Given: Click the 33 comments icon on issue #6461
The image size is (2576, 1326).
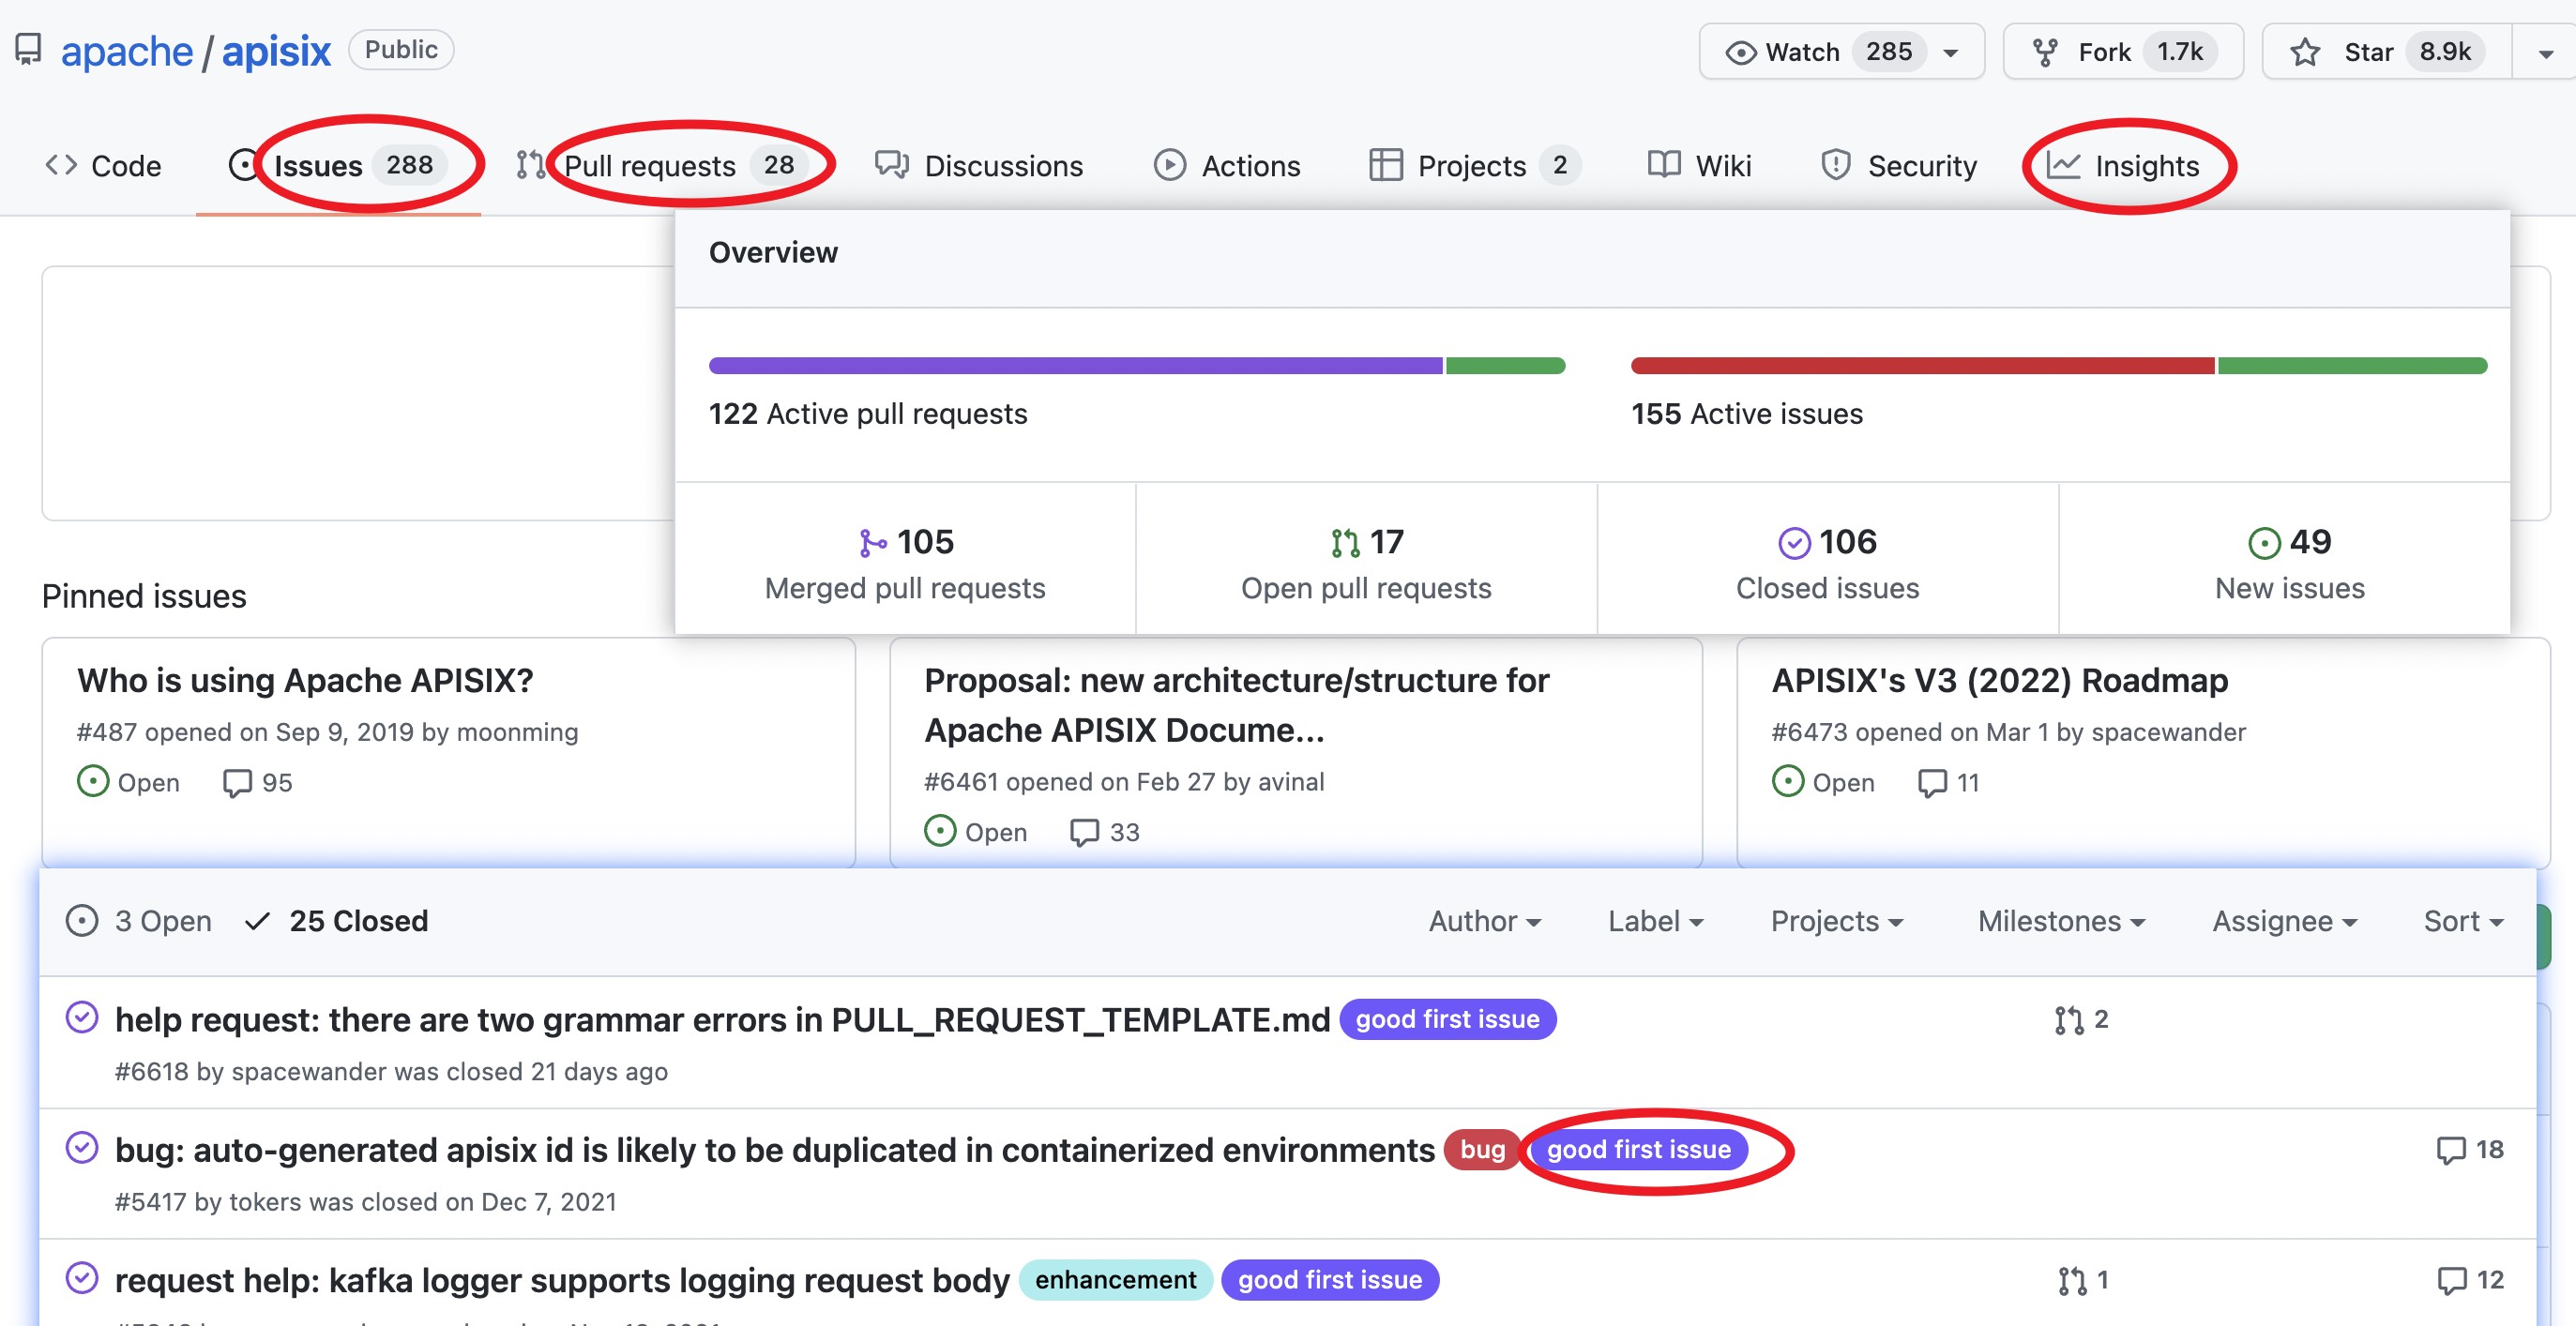Looking at the screenshot, I should (1085, 833).
